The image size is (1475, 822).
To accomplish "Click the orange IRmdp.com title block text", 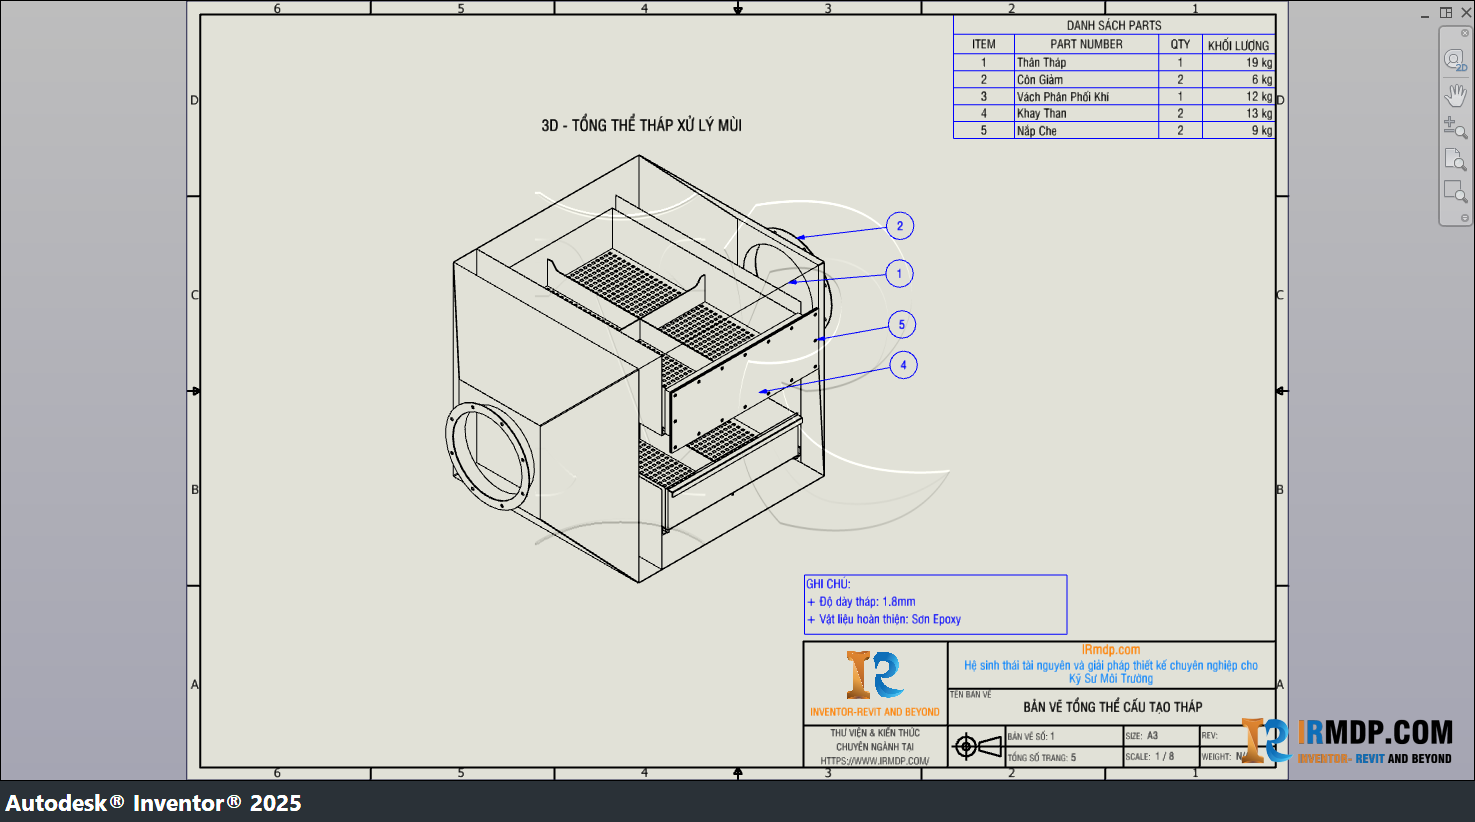I will pyautogui.click(x=1111, y=650).
